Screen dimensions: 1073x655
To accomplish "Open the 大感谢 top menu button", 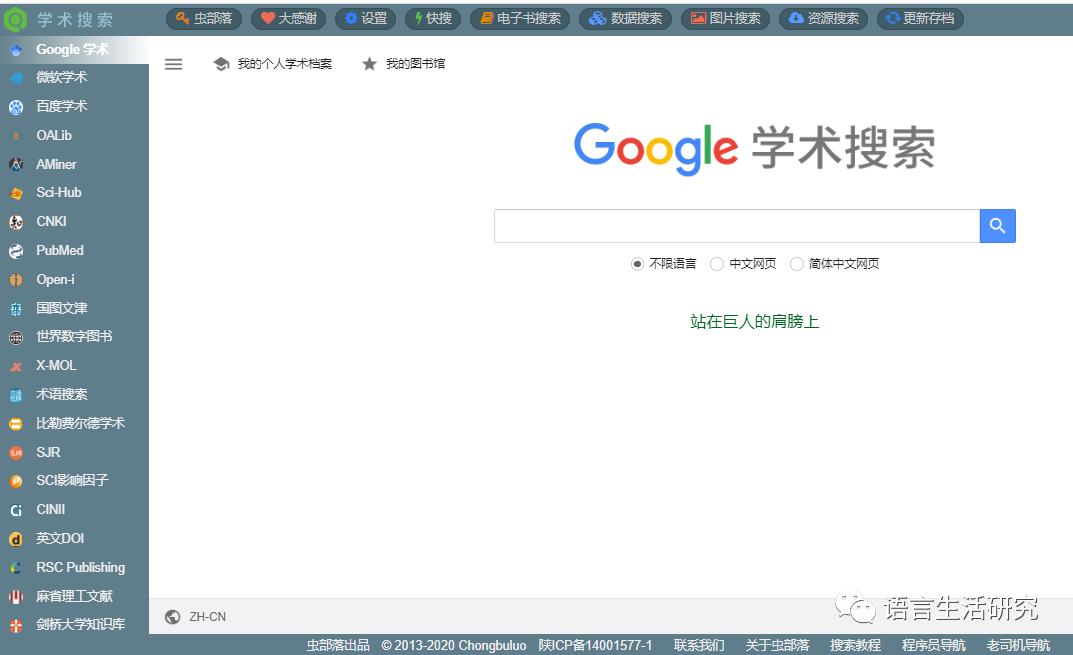I will coord(288,18).
